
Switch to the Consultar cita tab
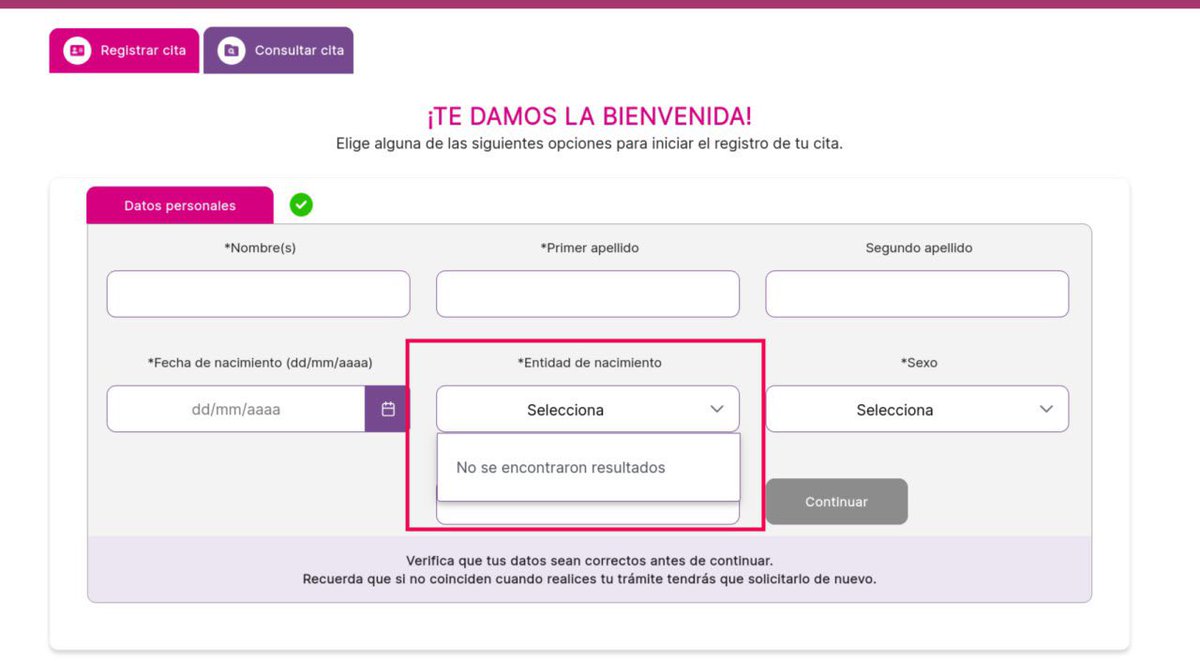coord(278,50)
